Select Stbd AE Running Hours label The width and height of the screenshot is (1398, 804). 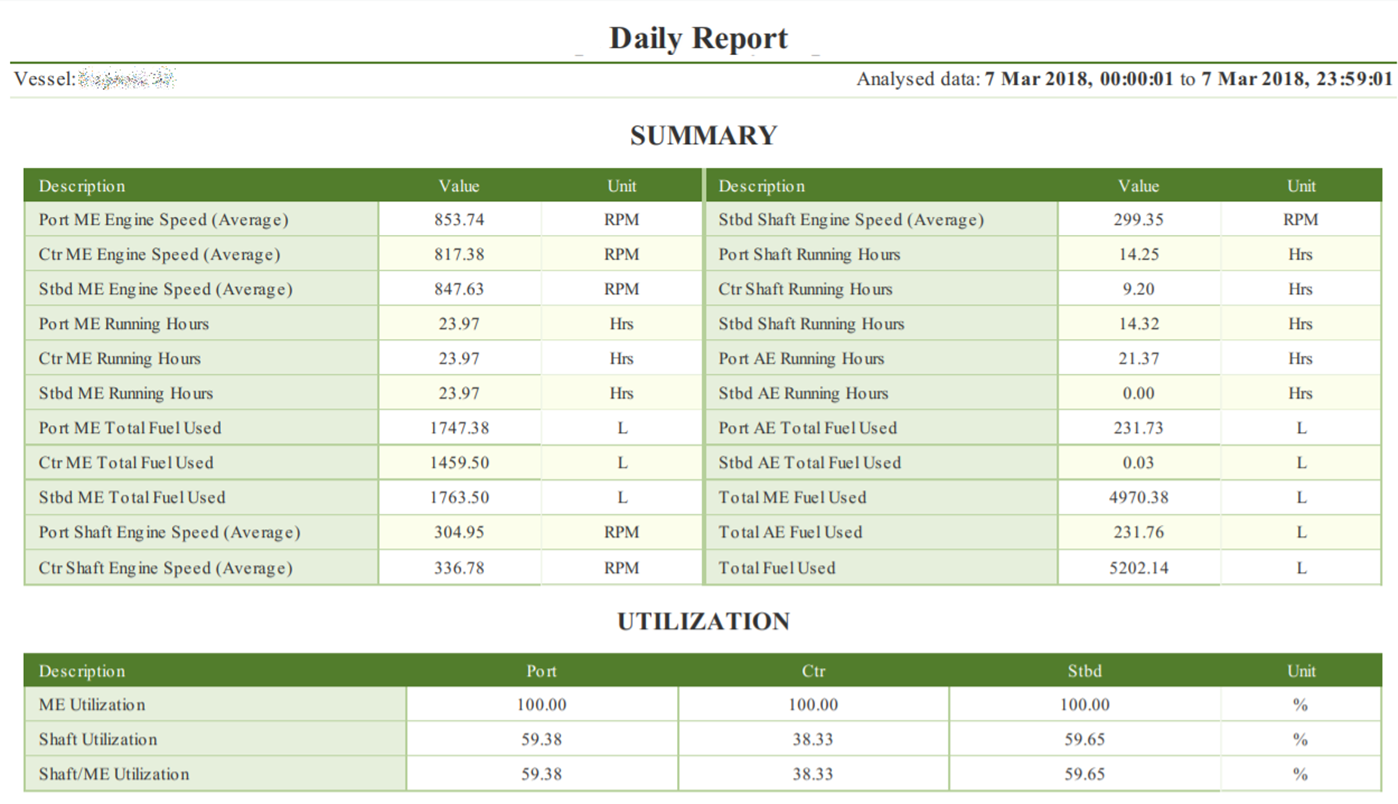[803, 394]
